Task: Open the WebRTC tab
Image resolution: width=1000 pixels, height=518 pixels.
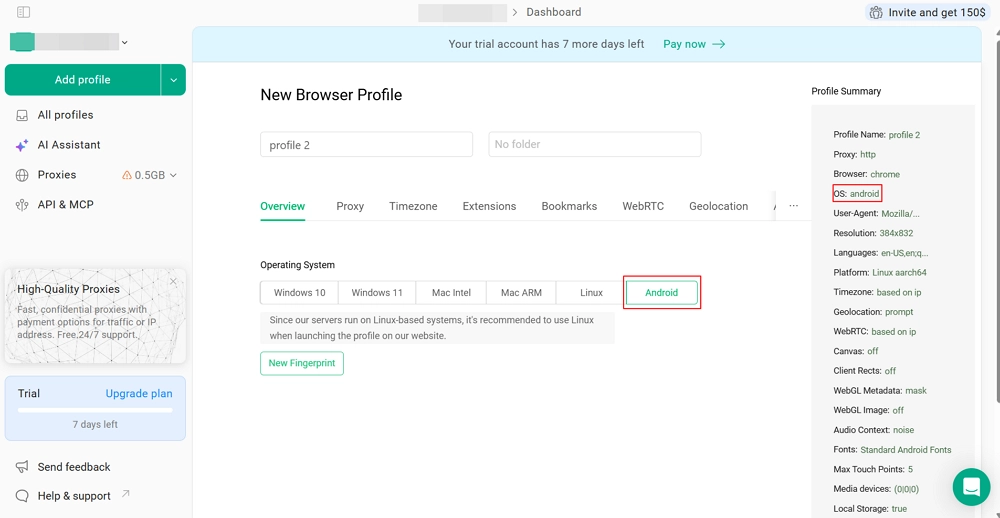Action: 643,206
